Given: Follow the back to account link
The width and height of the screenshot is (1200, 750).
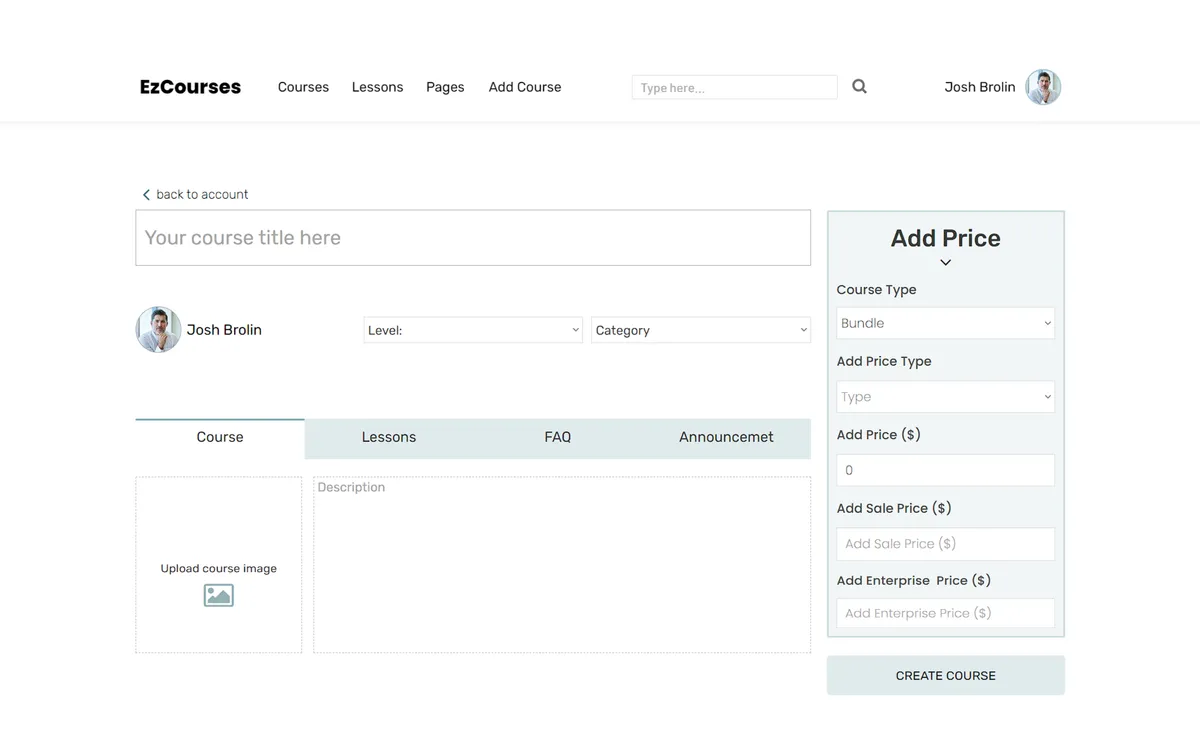Looking at the screenshot, I should click(x=202, y=195).
